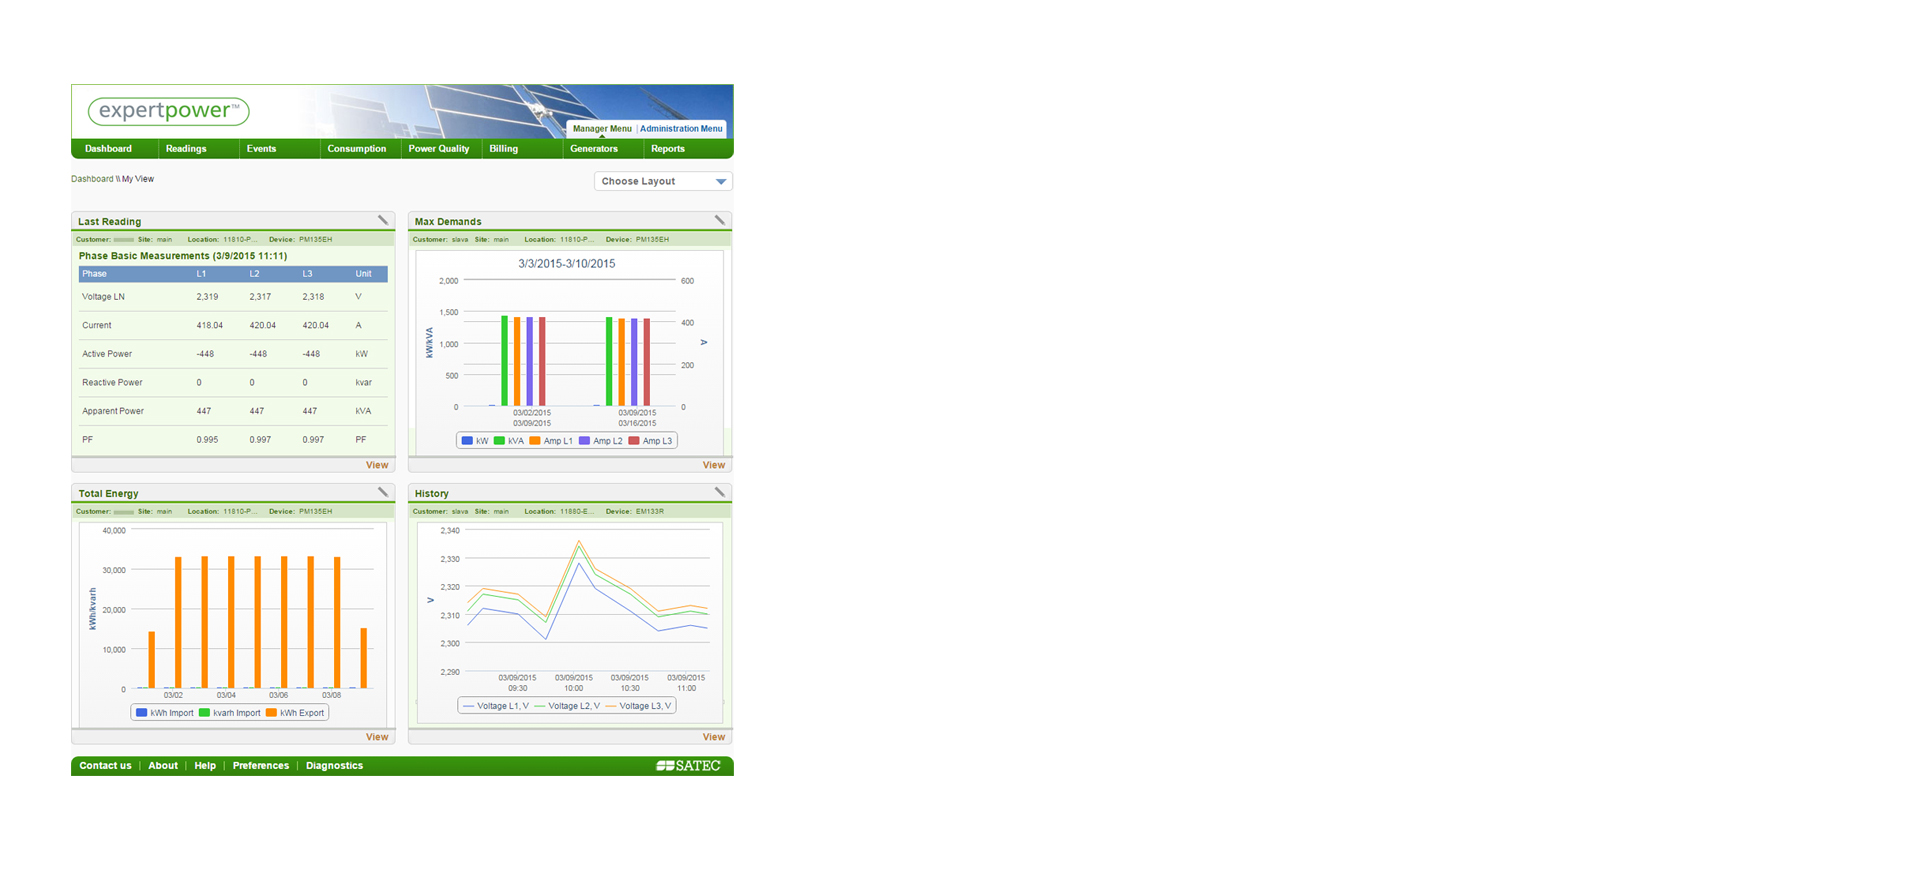Click View link under Last Reading panel
1910x890 pixels.
point(377,465)
